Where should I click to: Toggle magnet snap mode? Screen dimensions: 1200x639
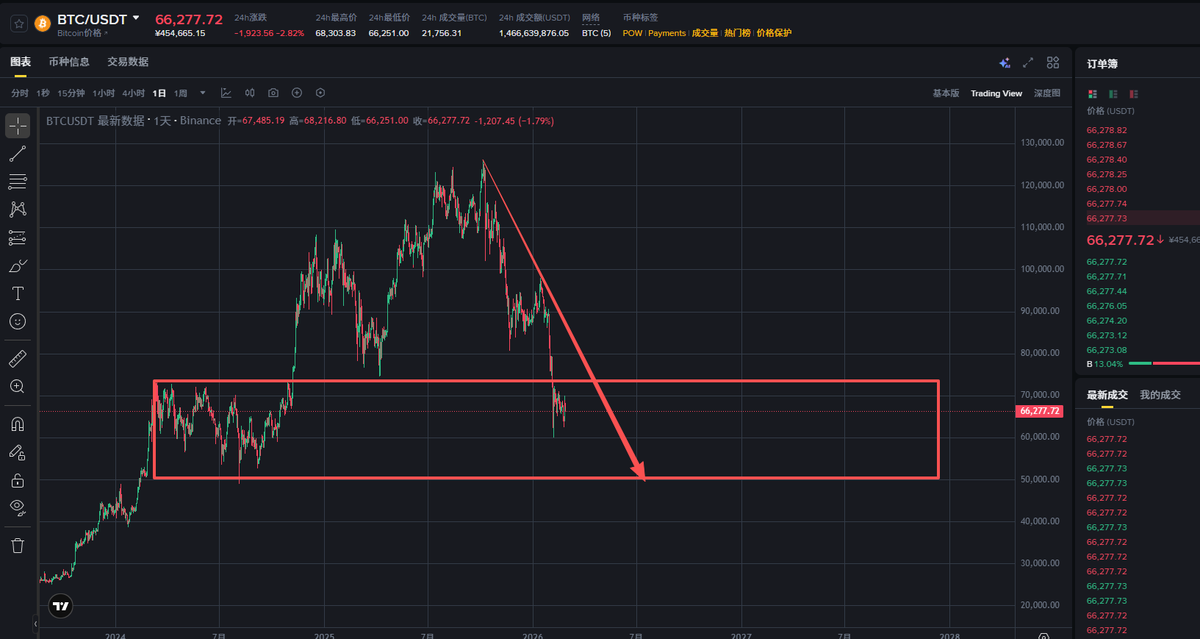click(17, 424)
